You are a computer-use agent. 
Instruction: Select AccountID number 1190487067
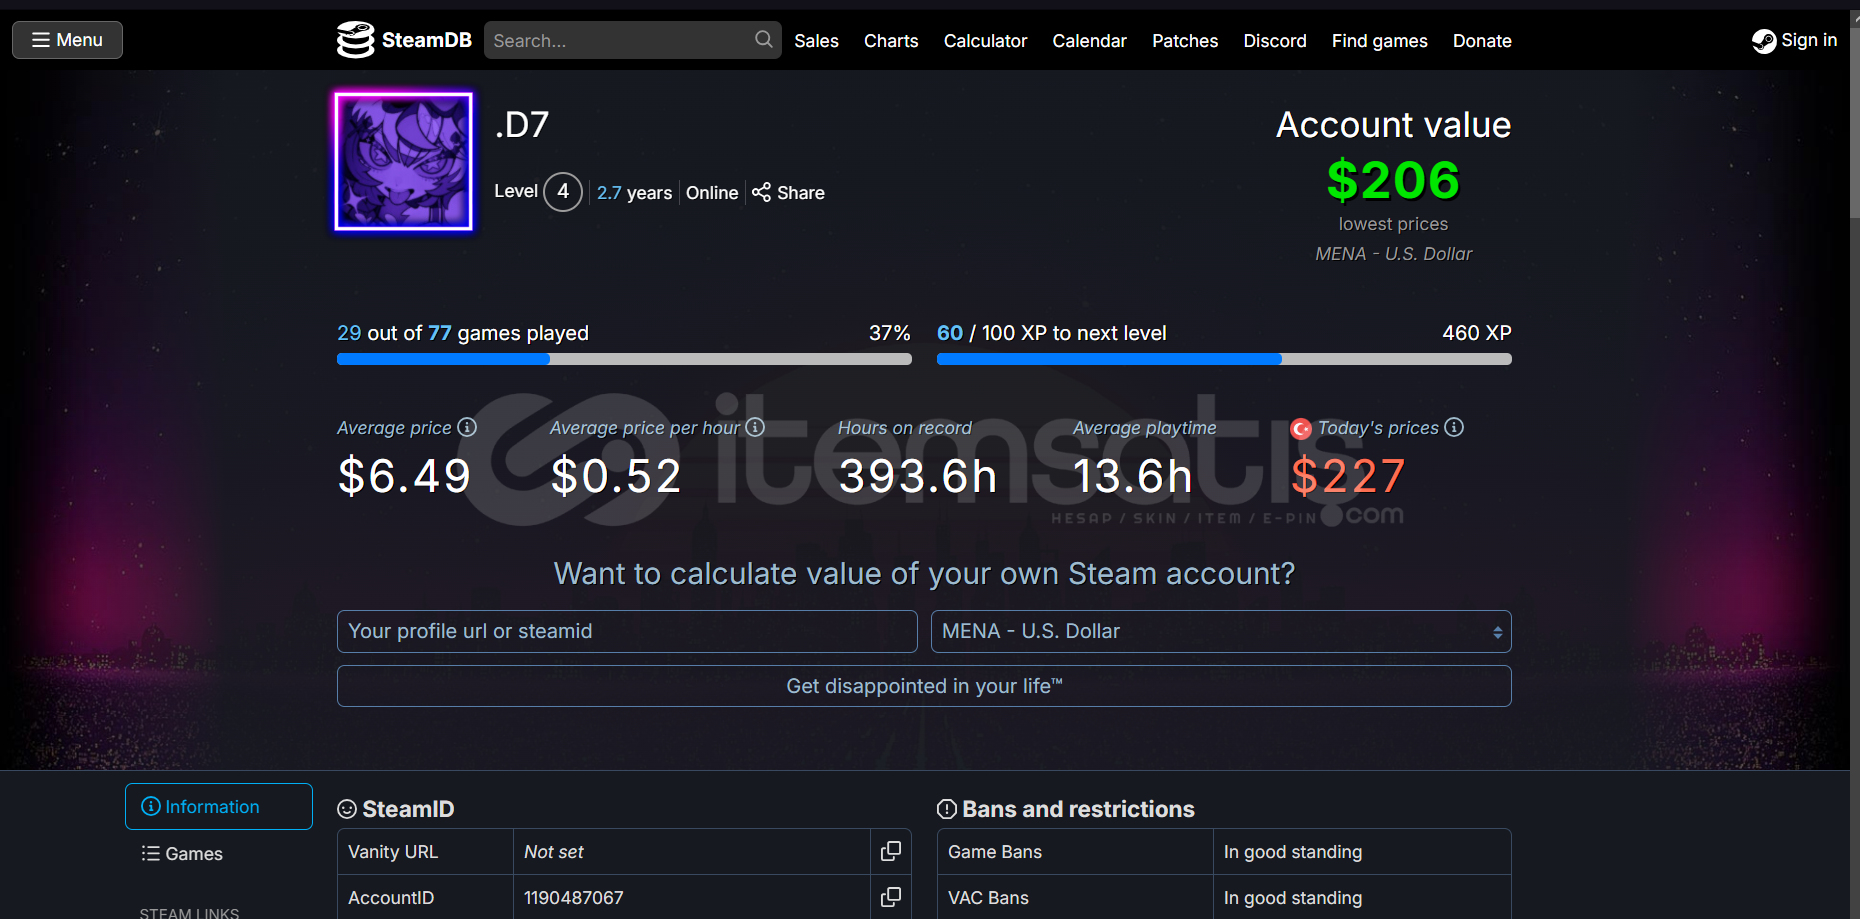click(574, 898)
